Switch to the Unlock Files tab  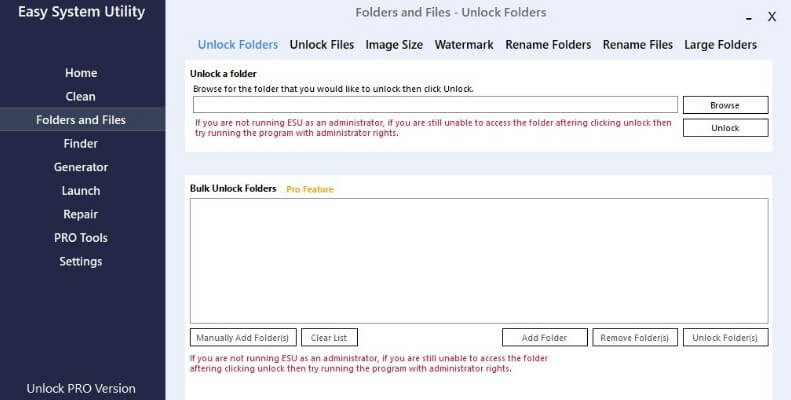point(322,44)
